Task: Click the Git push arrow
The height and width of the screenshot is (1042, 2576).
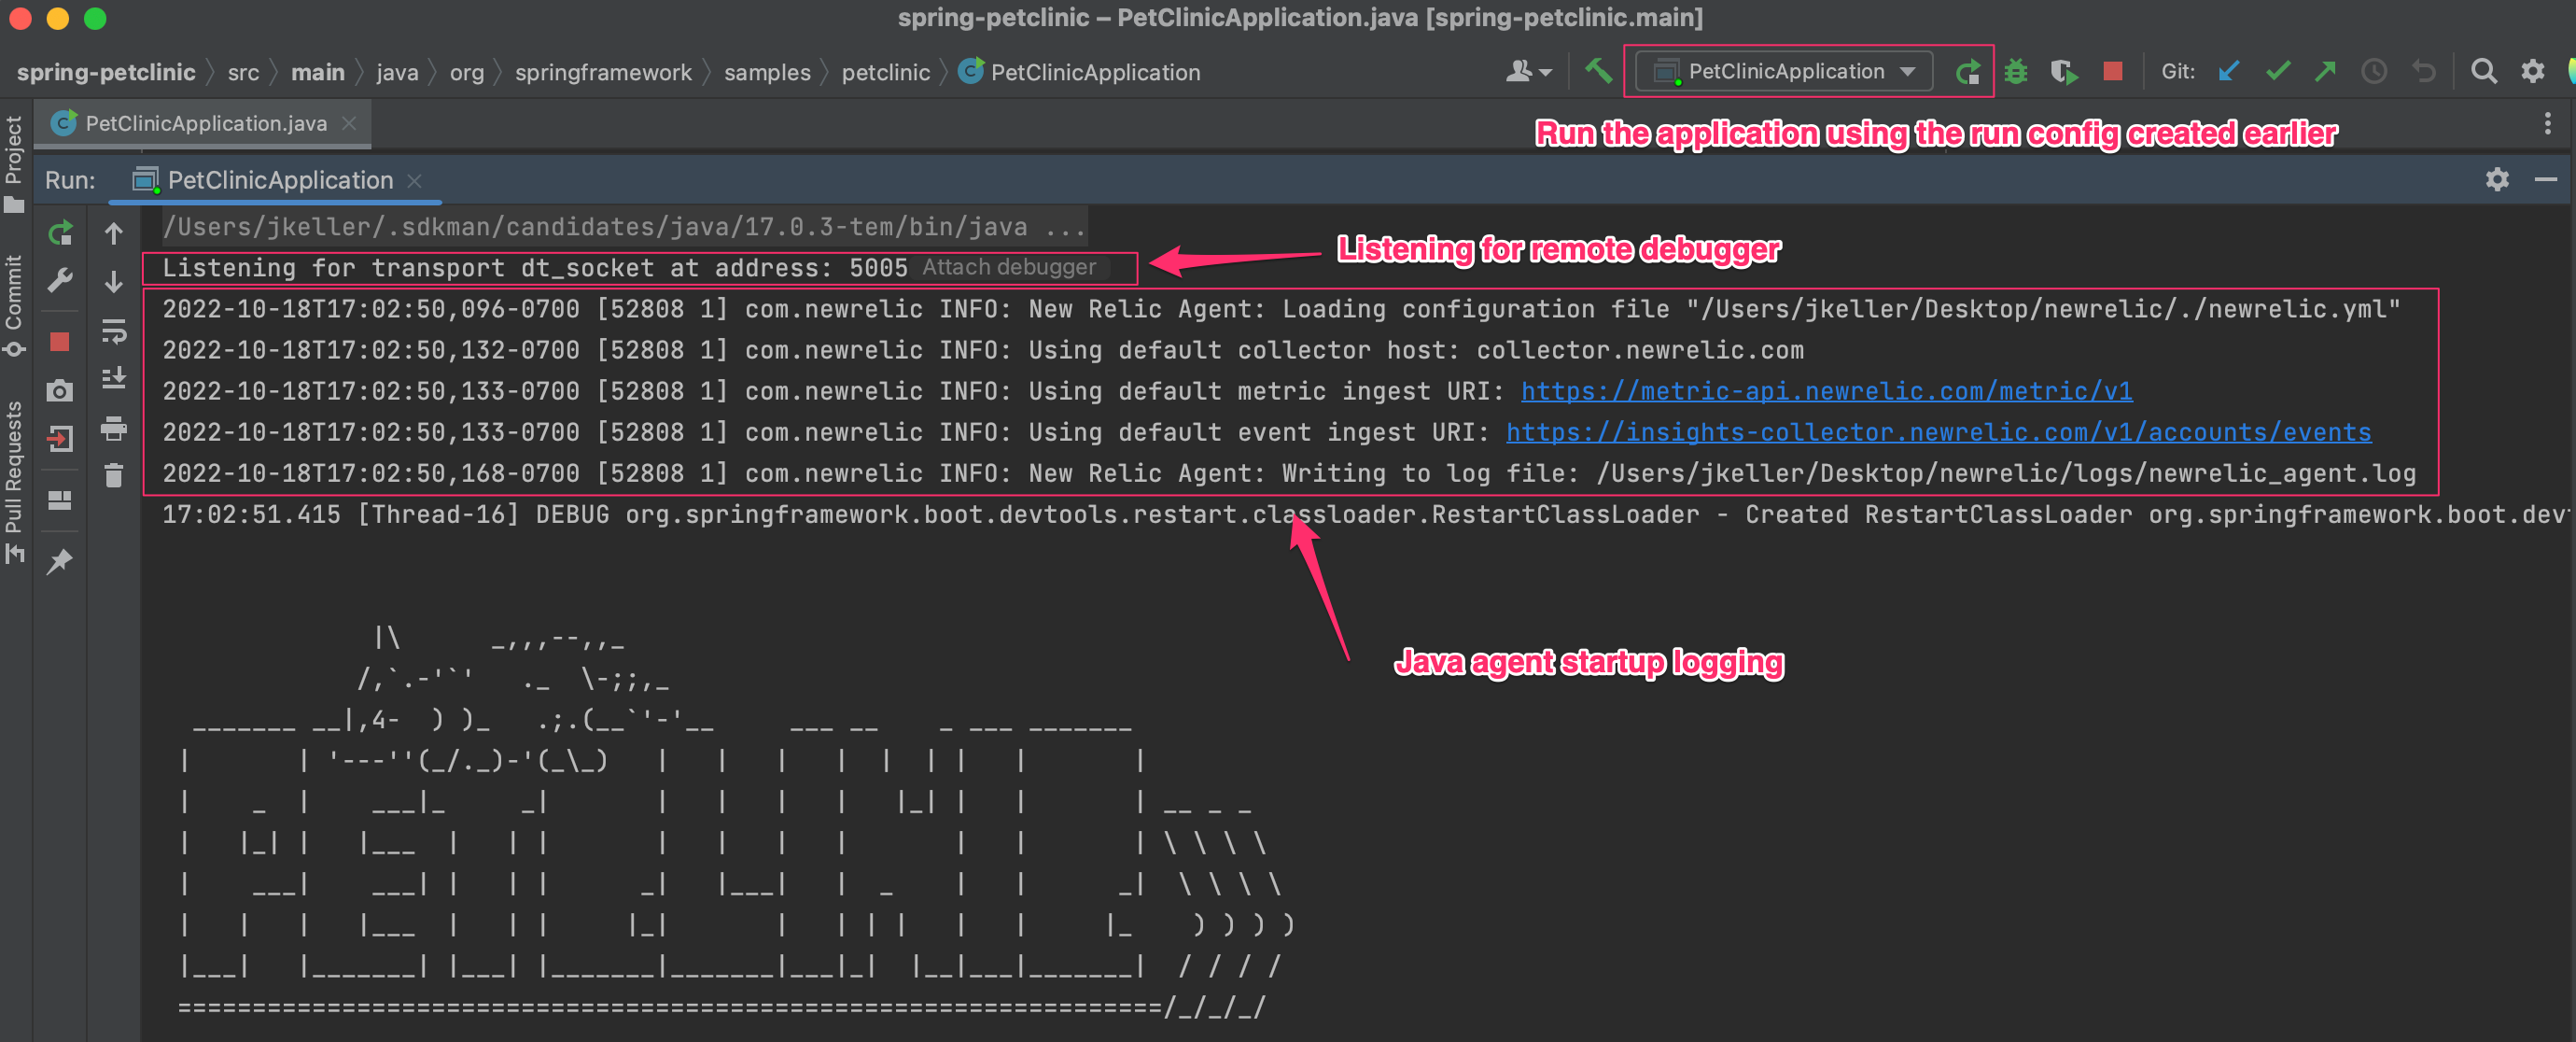Action: (2325, 72)
